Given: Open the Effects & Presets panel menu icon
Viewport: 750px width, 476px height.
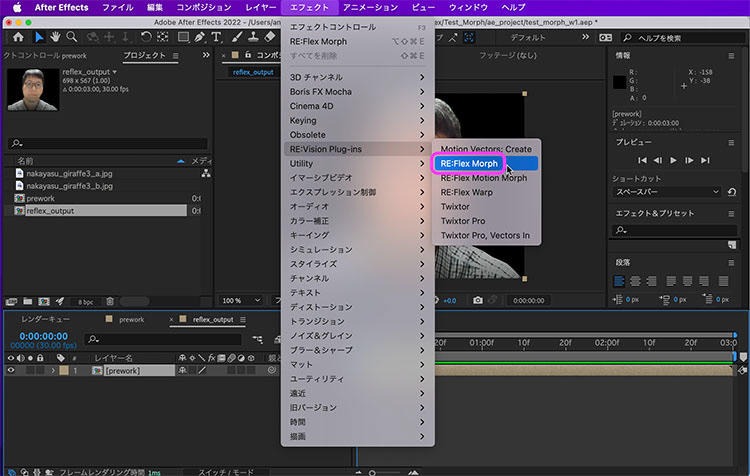Looking at the screenshot, I should pyautogui.click(x=731, y=214).
